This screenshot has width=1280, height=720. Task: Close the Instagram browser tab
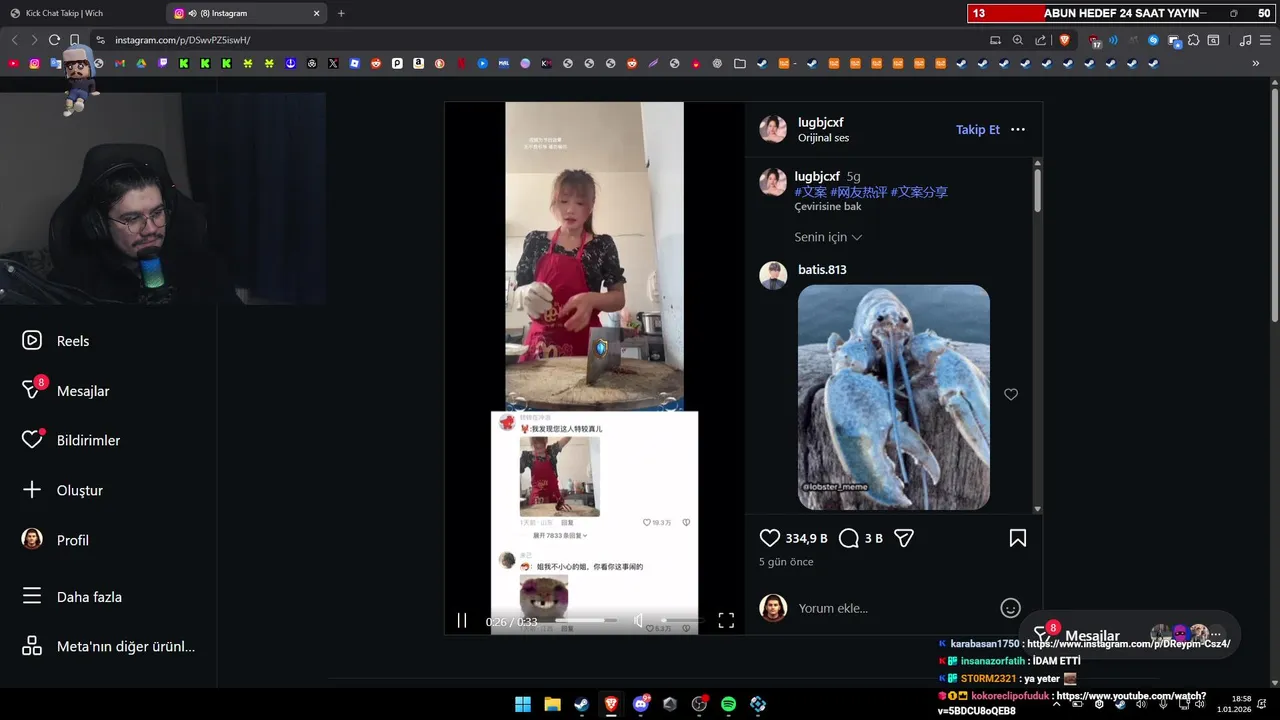coord(317,13)
